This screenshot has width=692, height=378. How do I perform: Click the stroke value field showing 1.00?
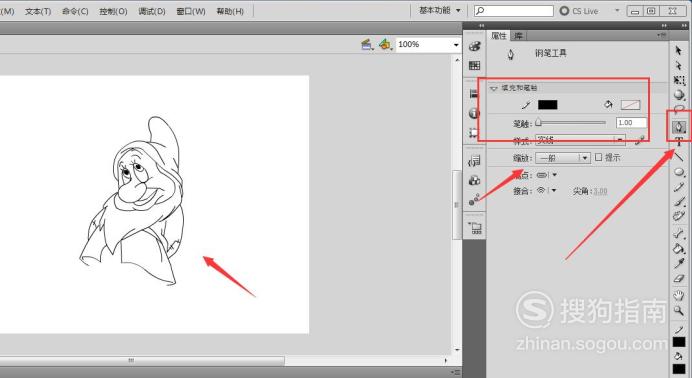tap(631, 123)
